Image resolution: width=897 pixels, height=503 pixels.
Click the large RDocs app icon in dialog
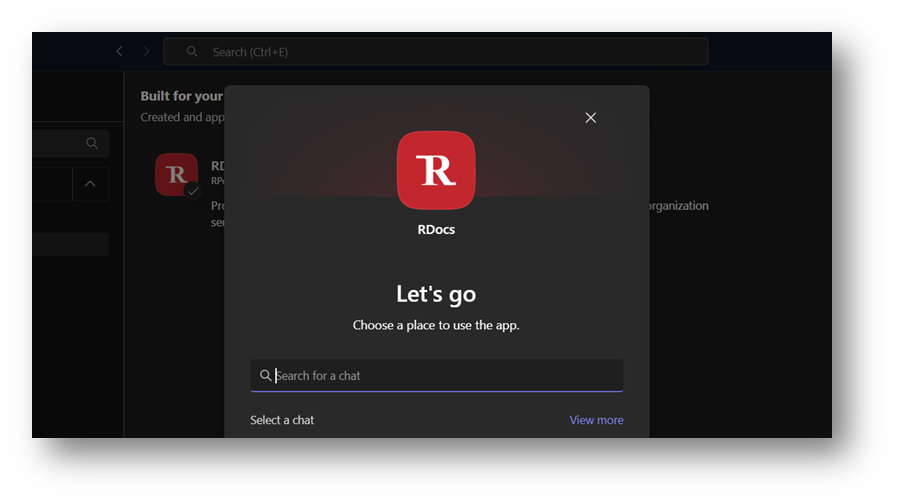436,171
